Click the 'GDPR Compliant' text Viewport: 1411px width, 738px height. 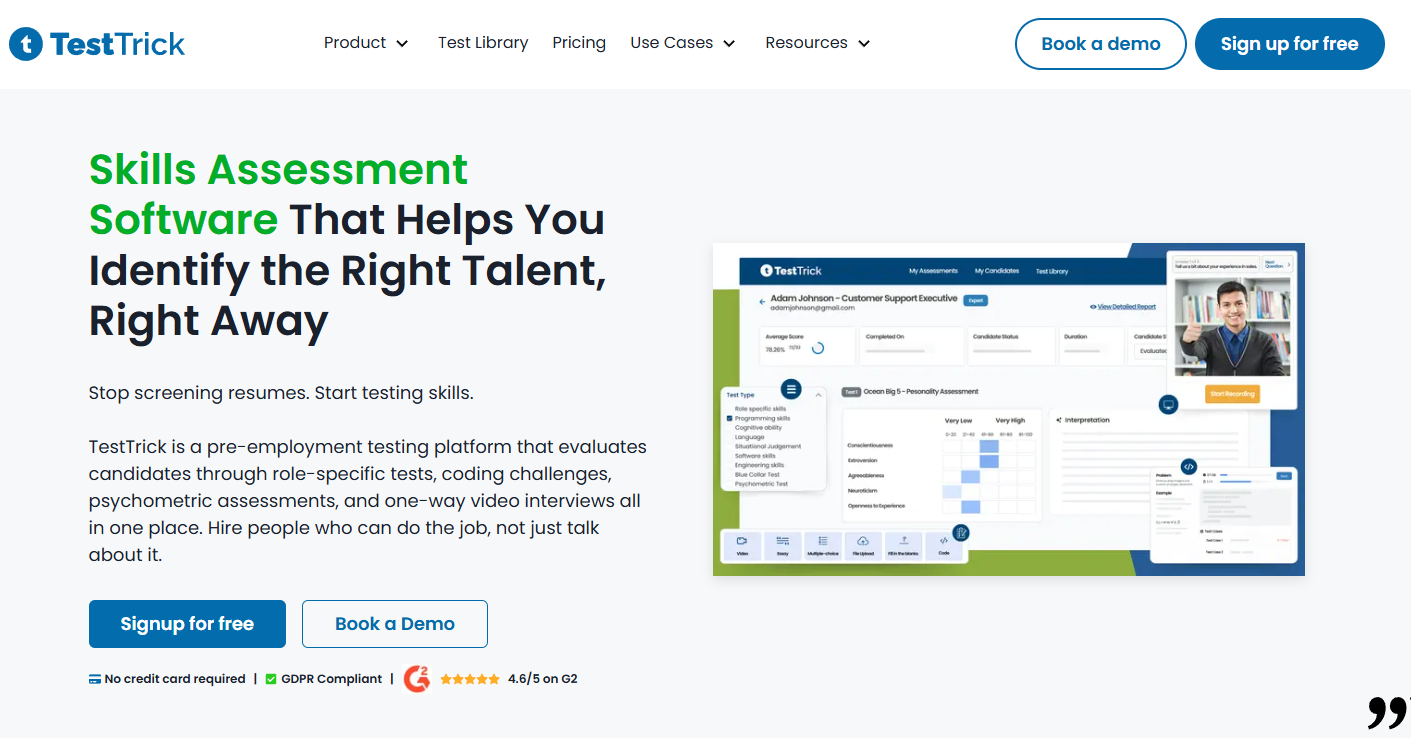pos(332,679)
